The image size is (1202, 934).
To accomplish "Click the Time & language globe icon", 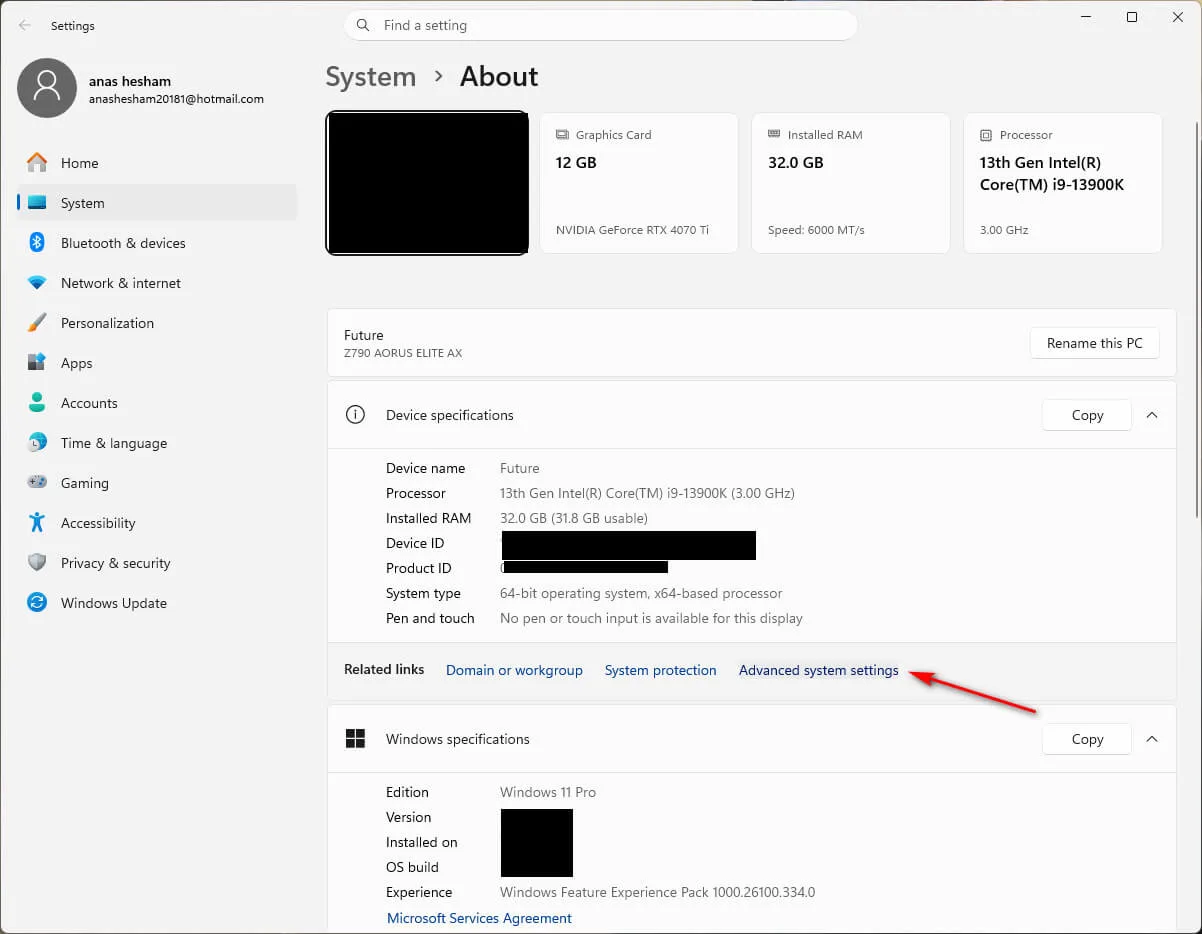I will (37, 443).
